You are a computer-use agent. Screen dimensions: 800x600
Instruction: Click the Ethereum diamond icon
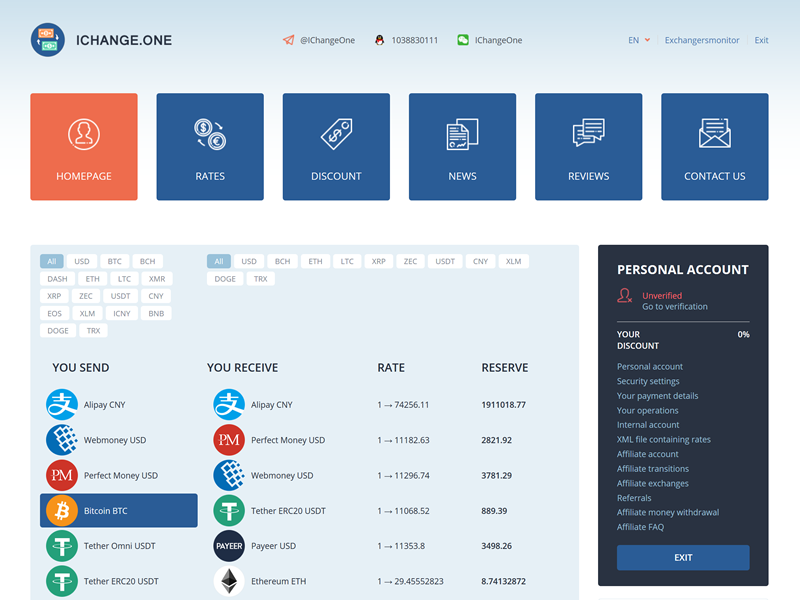pyautogui.click(x=229, y=581)
